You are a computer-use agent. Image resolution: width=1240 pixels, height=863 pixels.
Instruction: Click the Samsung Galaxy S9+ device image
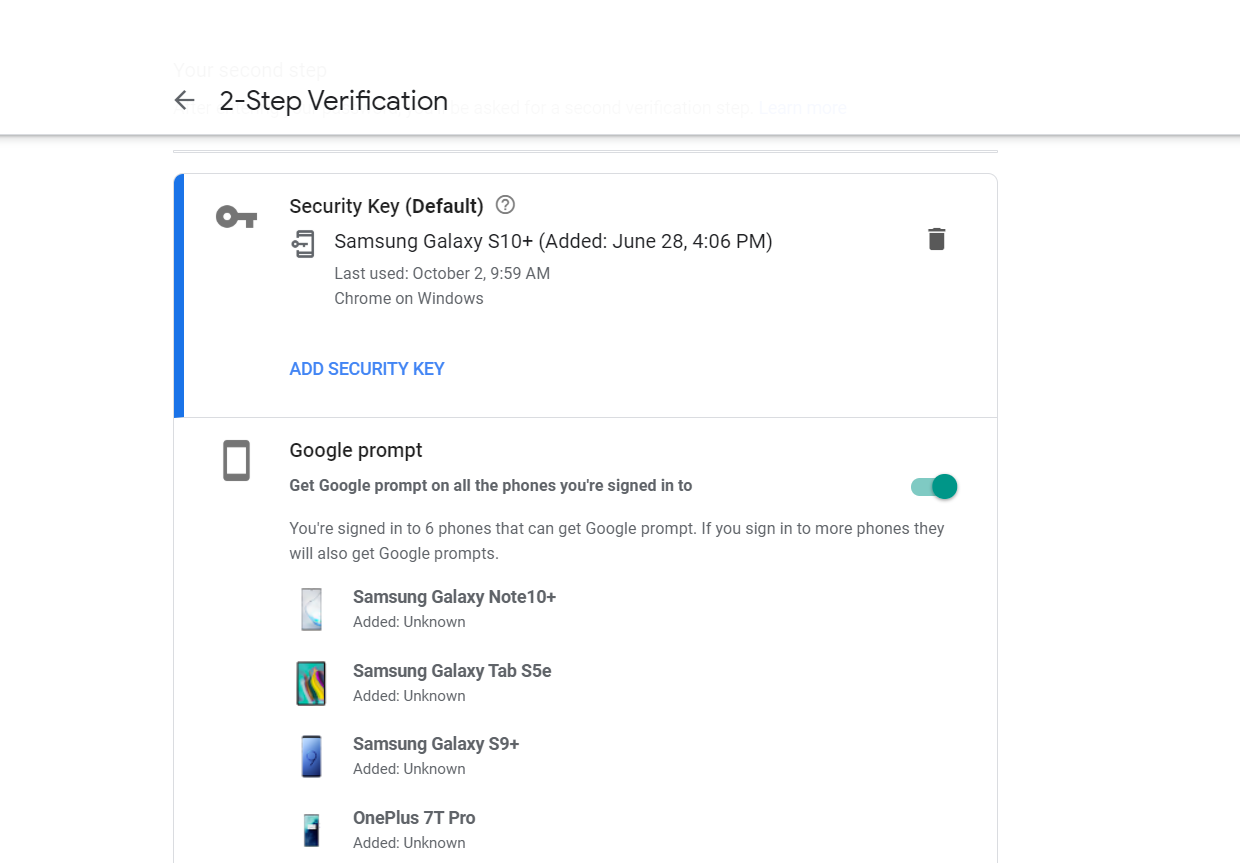(x=312, y=756)
